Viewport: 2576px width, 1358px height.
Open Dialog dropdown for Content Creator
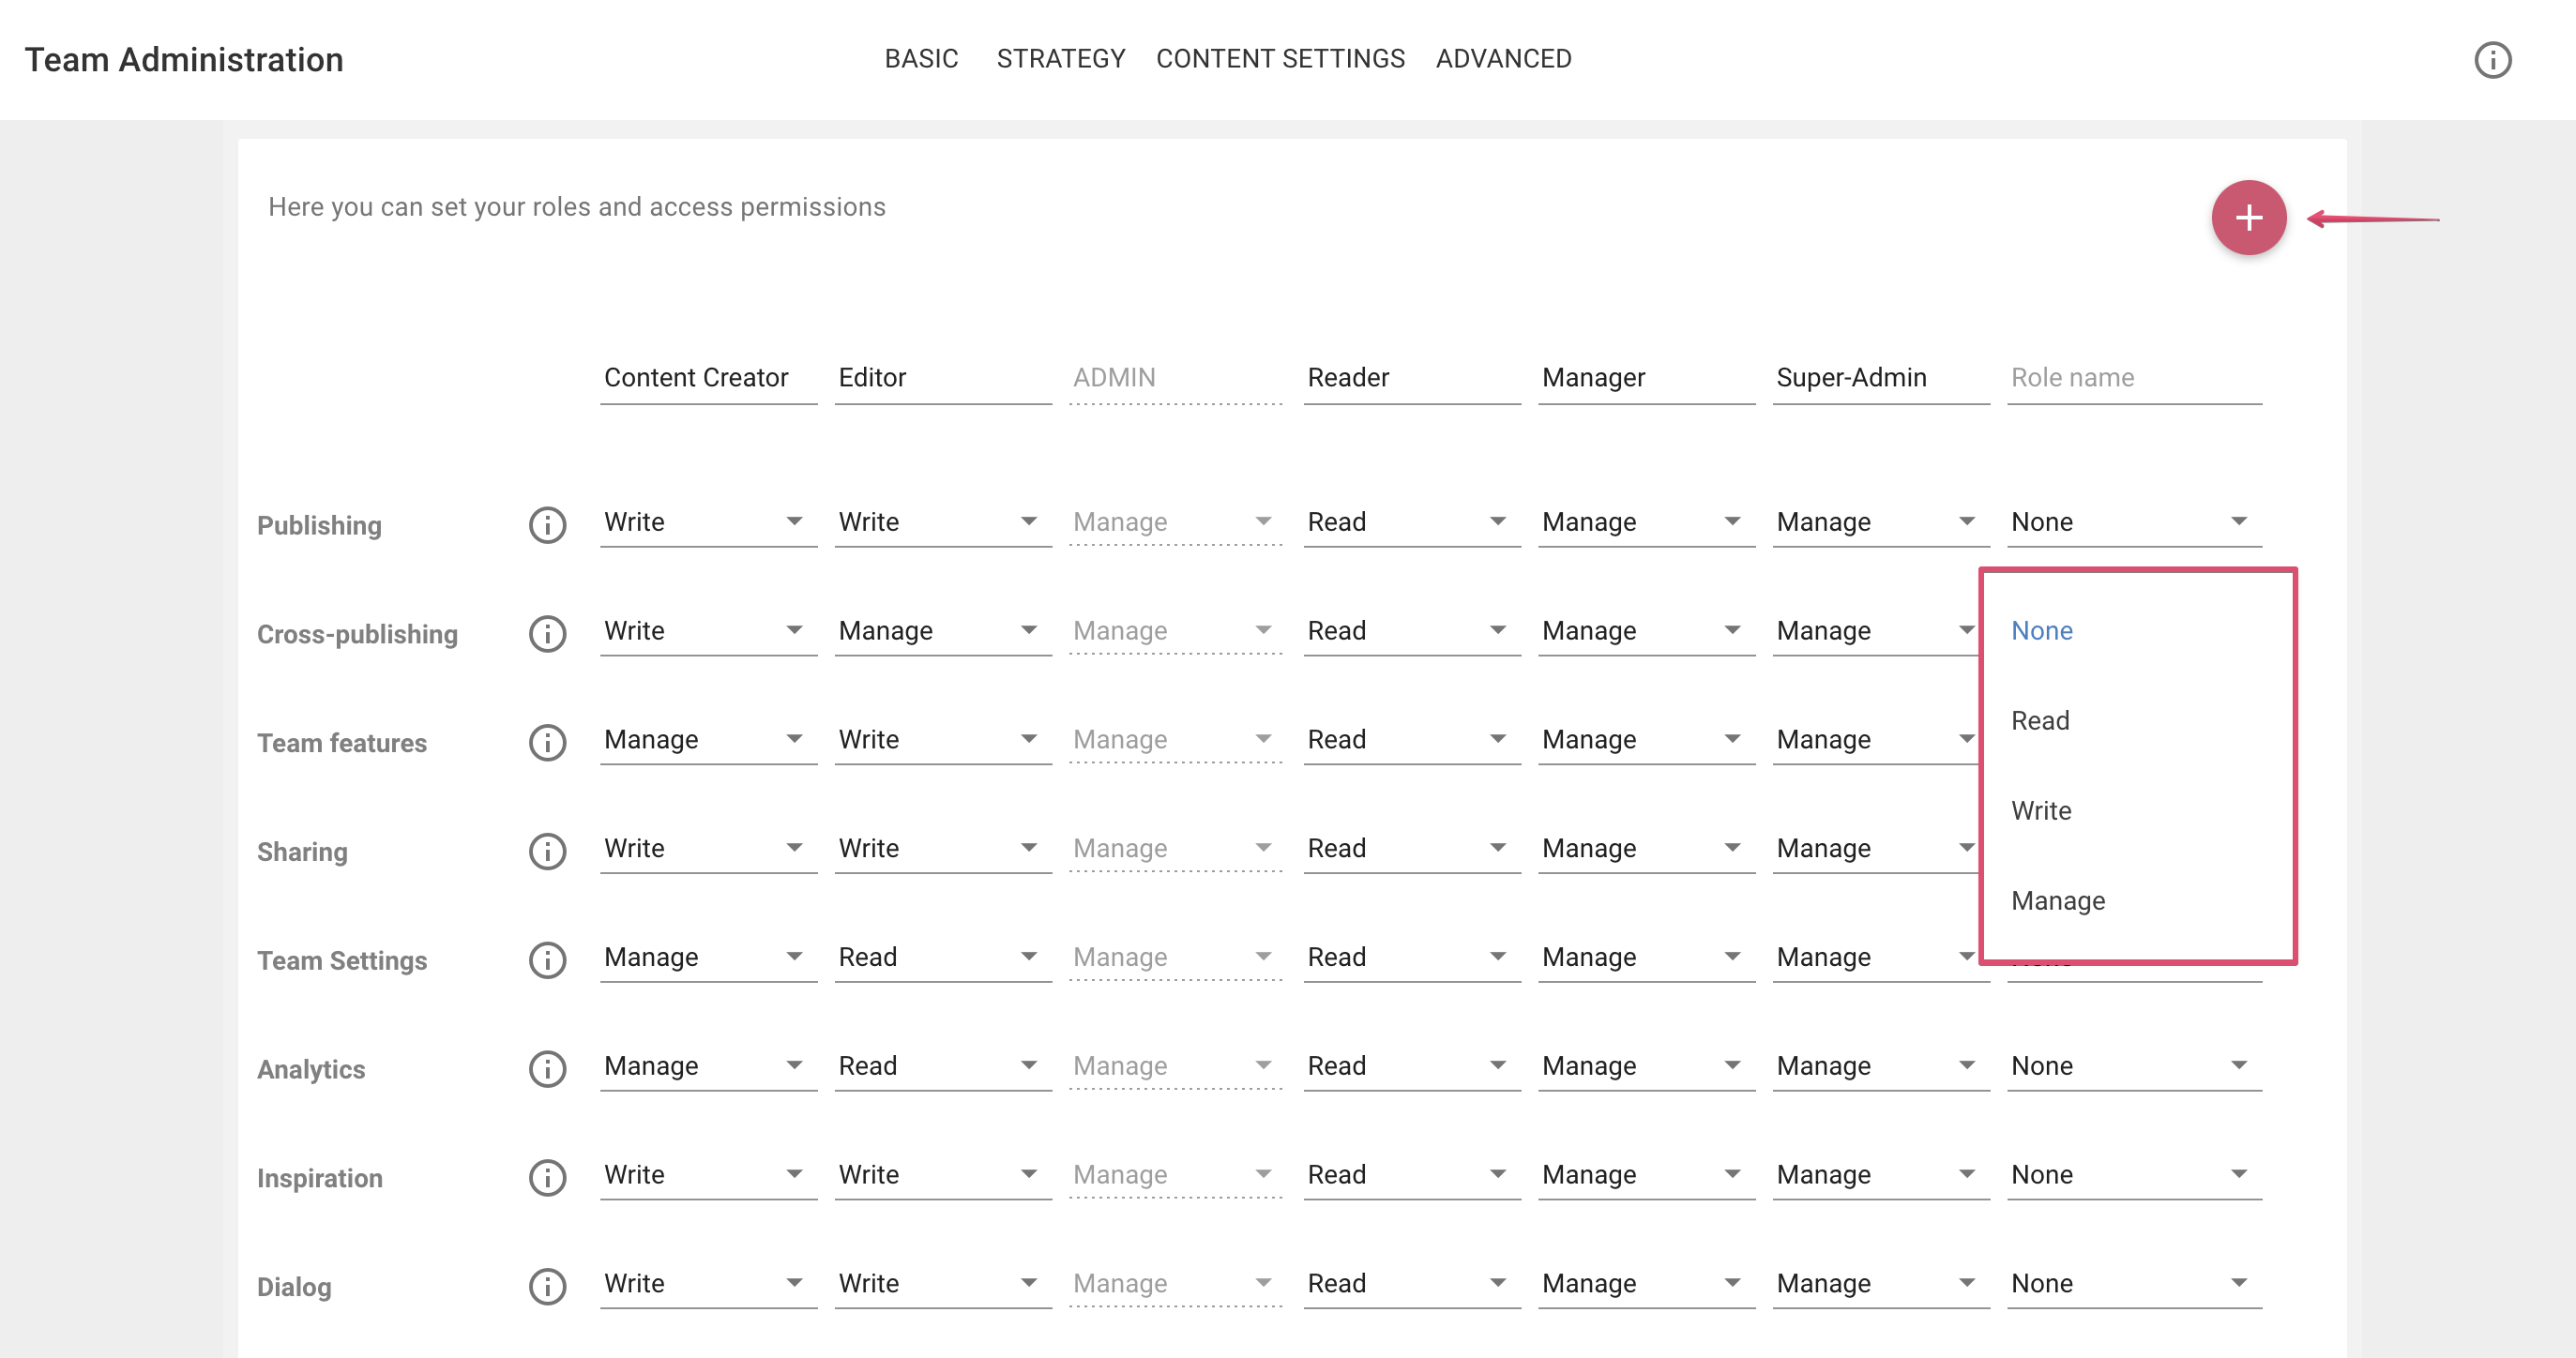click(x=708, y=1284)
